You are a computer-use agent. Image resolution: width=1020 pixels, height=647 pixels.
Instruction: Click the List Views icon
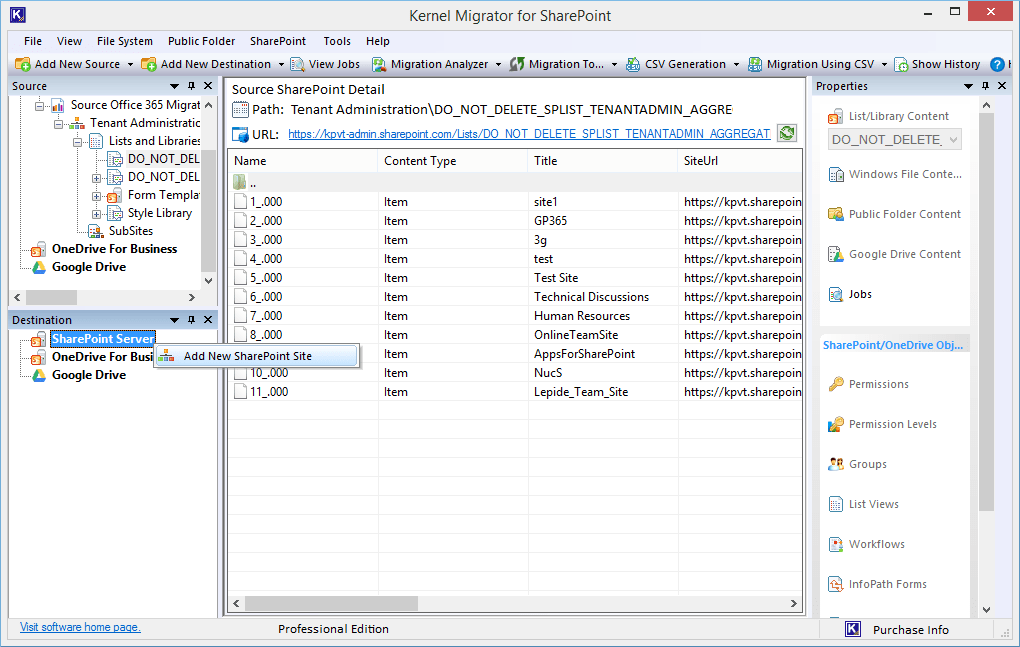point(835,505)
